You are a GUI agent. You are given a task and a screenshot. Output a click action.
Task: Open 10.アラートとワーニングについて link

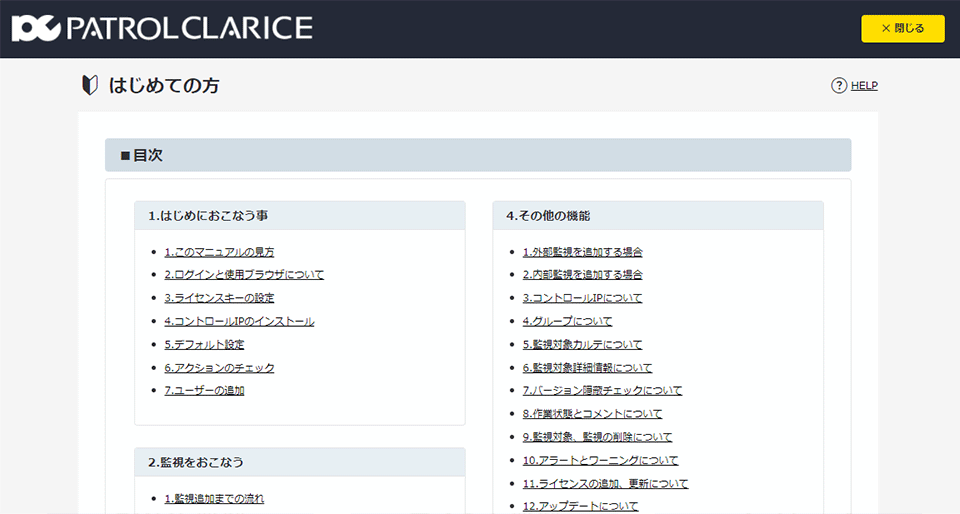point(600,460)
